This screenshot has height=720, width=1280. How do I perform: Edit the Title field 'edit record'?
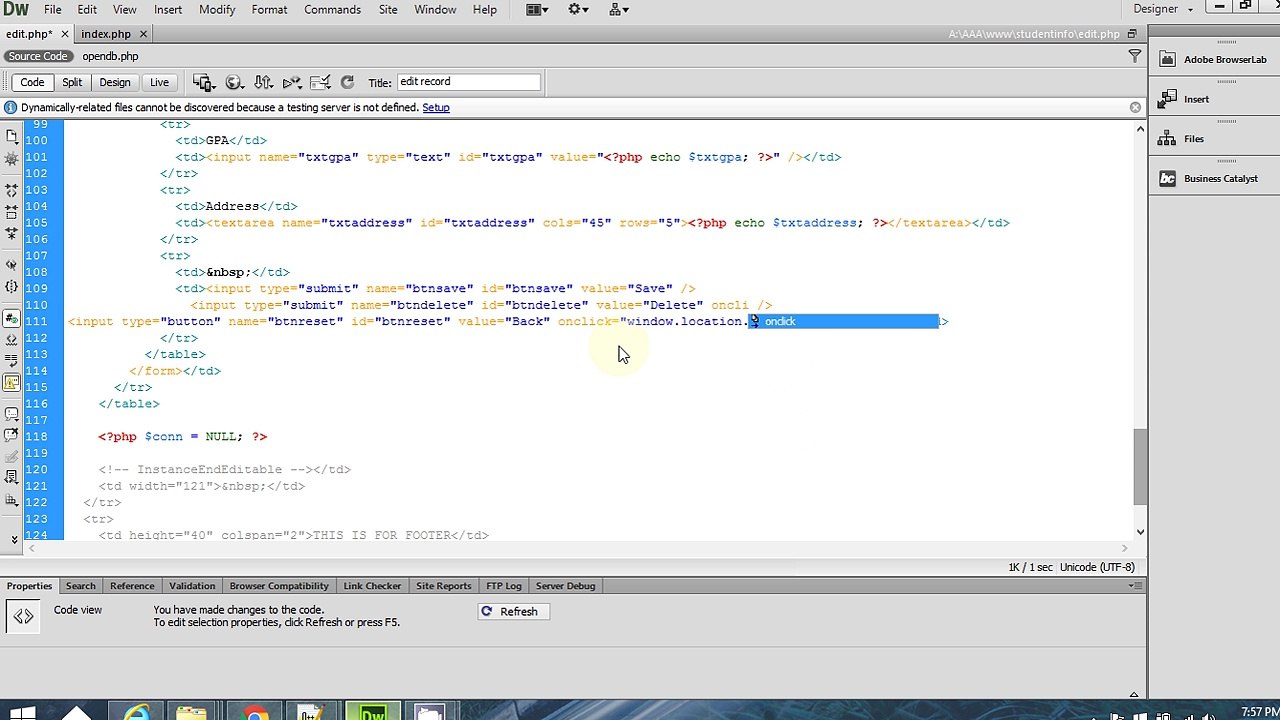(x=468, y=82)
